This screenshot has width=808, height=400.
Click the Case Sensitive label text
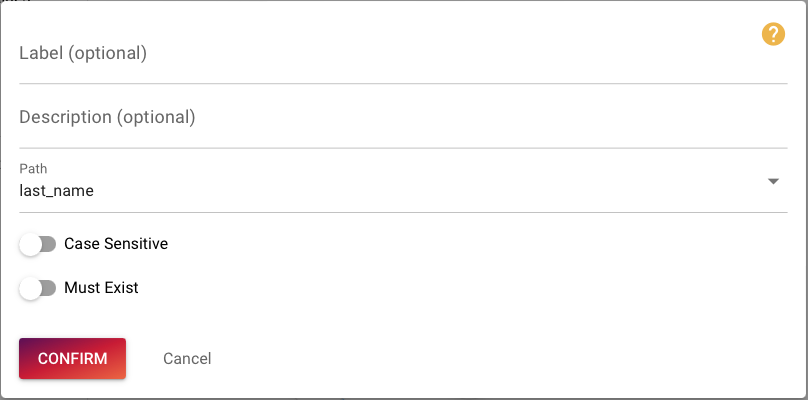pyautogui.click(x=116, y=244)
